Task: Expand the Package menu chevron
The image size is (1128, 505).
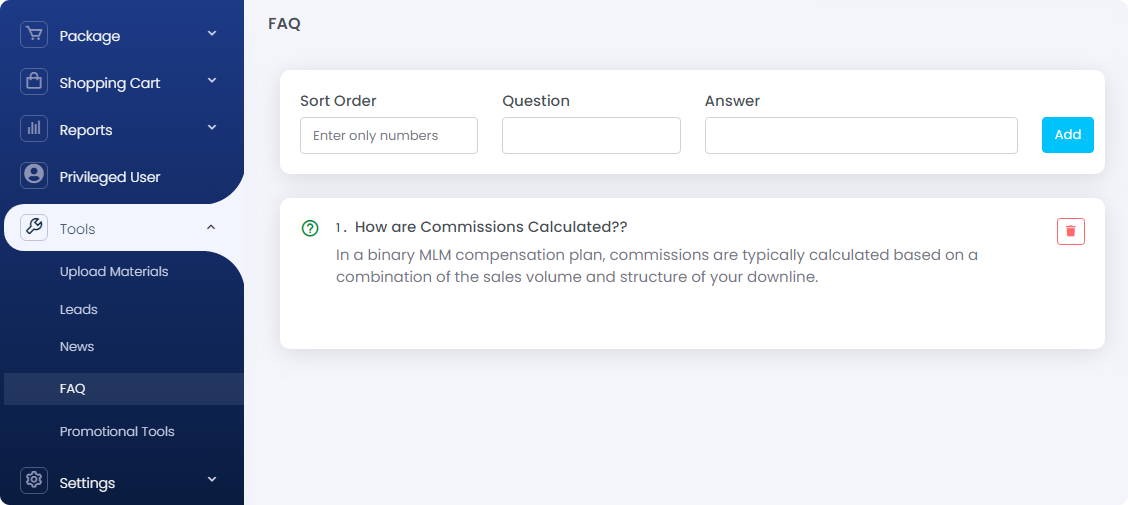Action: pyautogui.click(x=212, y=33)
